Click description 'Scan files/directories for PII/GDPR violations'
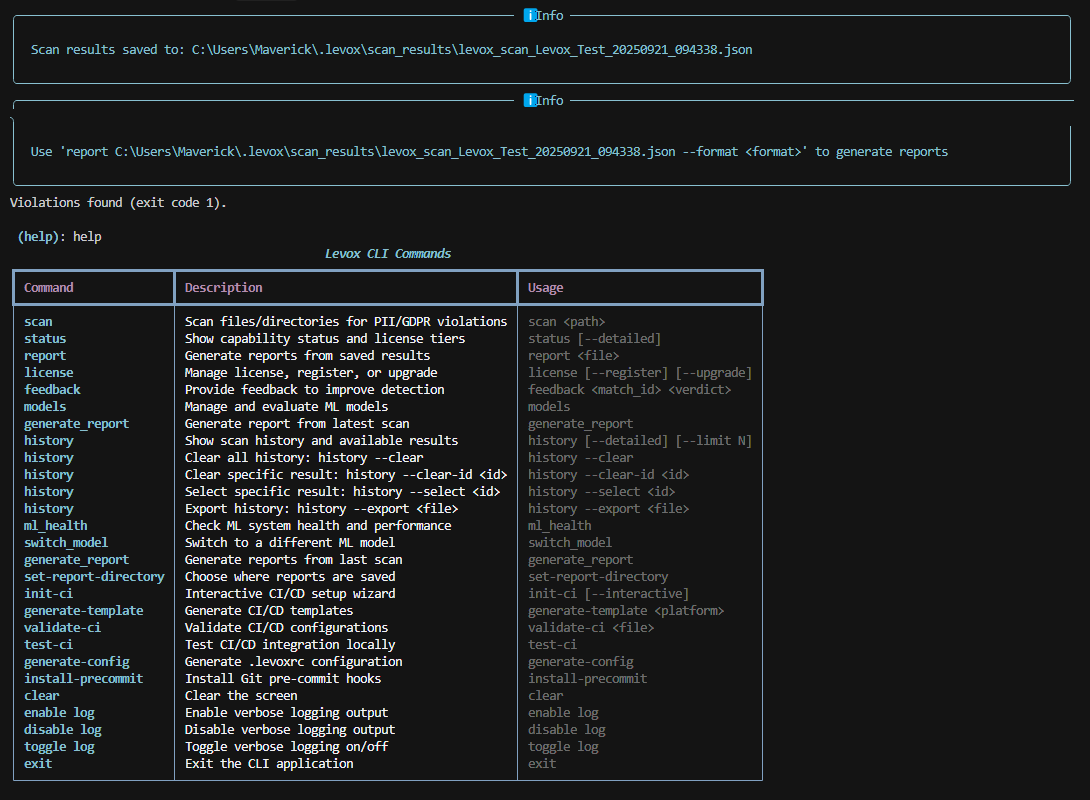Screen dimensions: 1090x800 click(x=346, y=322)
